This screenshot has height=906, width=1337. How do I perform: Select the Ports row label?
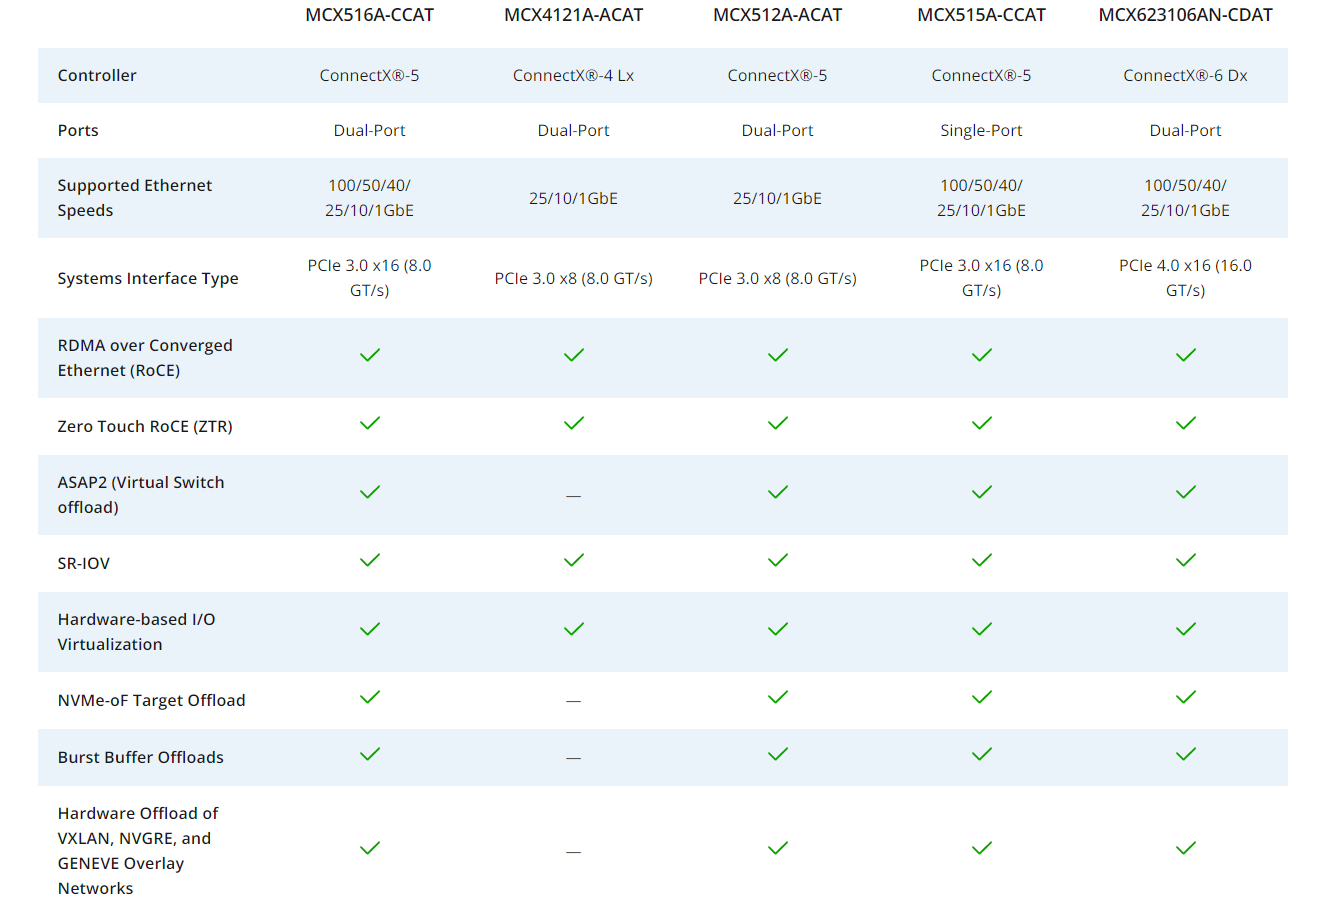click(78, 130)
